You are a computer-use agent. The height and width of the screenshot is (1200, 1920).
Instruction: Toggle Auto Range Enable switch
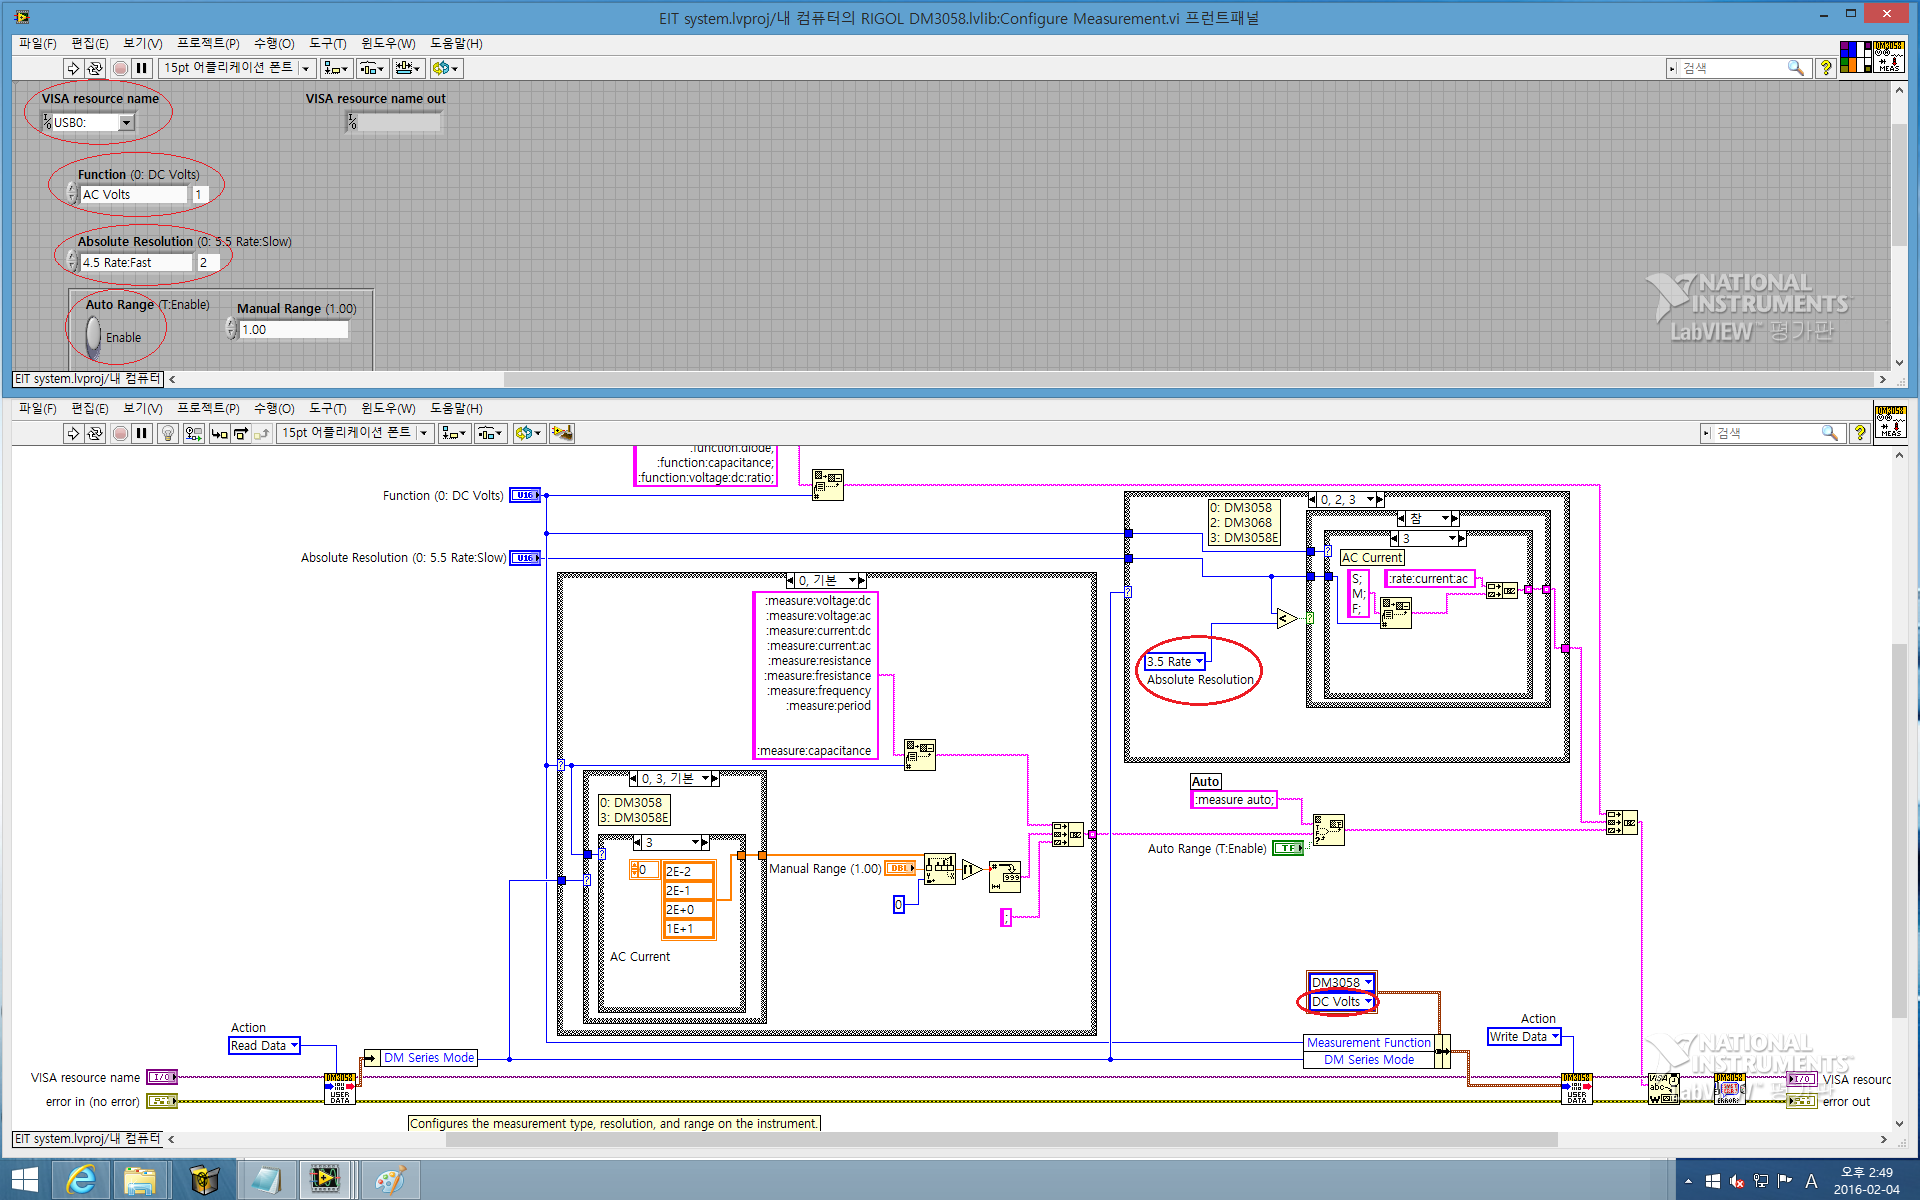(93, 336)
